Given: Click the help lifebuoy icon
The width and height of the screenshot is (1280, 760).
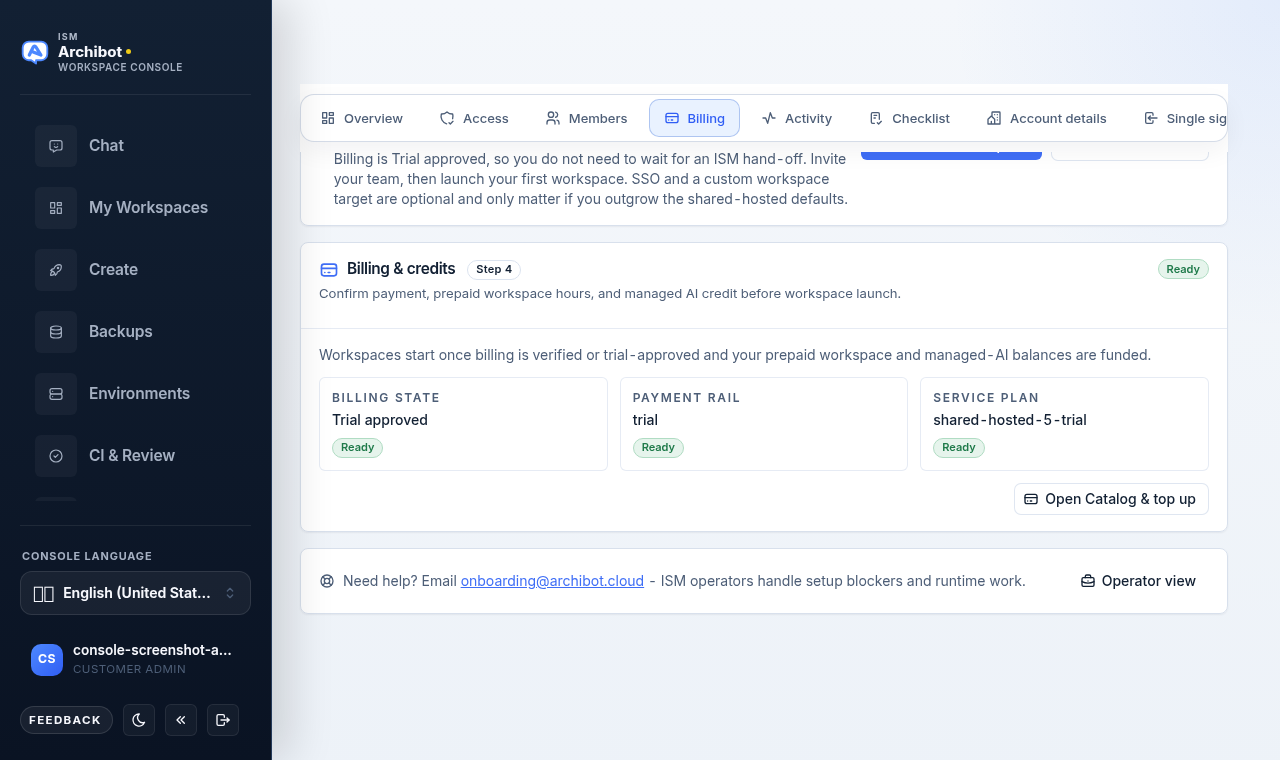Looking at the screenshot, I should 327,581.
